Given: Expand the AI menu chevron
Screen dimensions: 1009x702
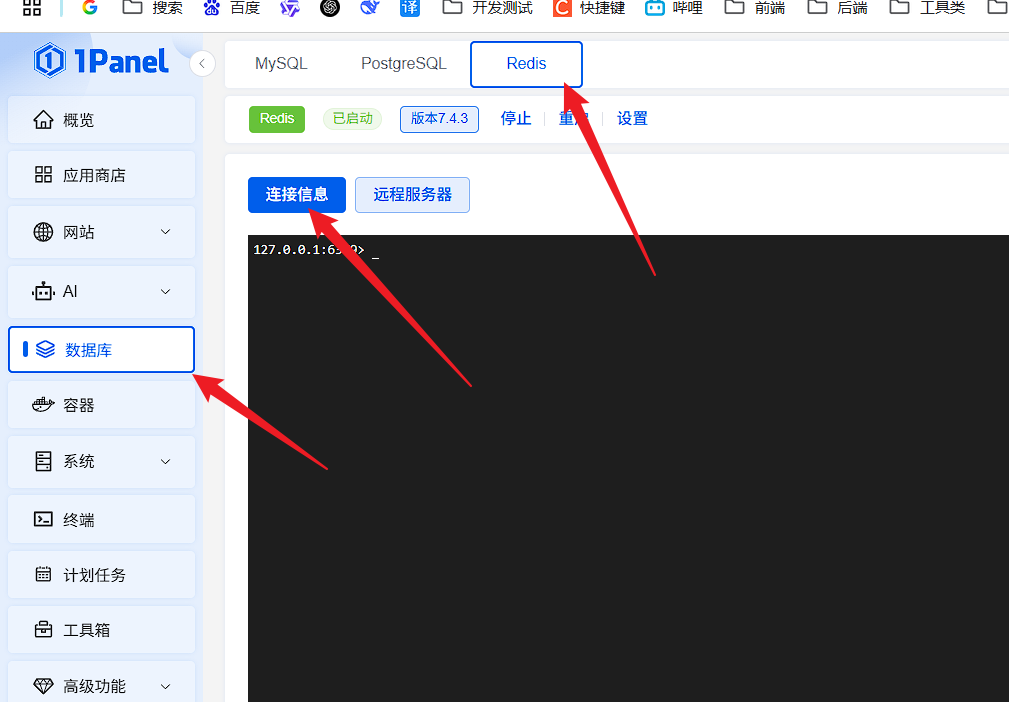Looking at the screenshot, I should click(x=166, y=291).
